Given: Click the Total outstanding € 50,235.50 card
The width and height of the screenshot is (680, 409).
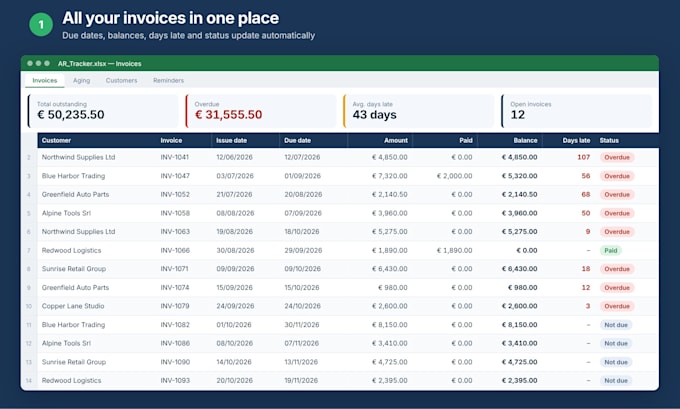Looking at the screenshot, I should coord(103,111).
